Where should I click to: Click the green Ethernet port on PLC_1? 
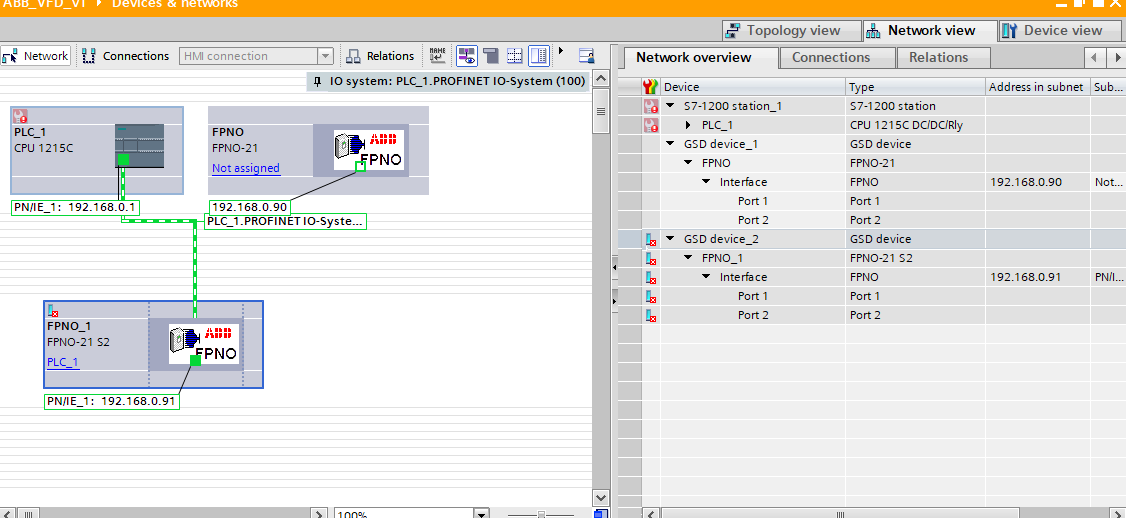point(123,159)
